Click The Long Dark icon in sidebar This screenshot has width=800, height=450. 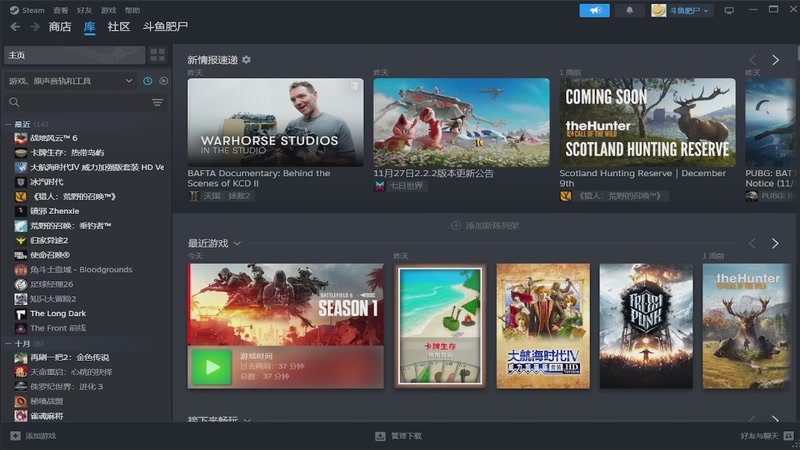pyautogui.click(x=20, y=313)
